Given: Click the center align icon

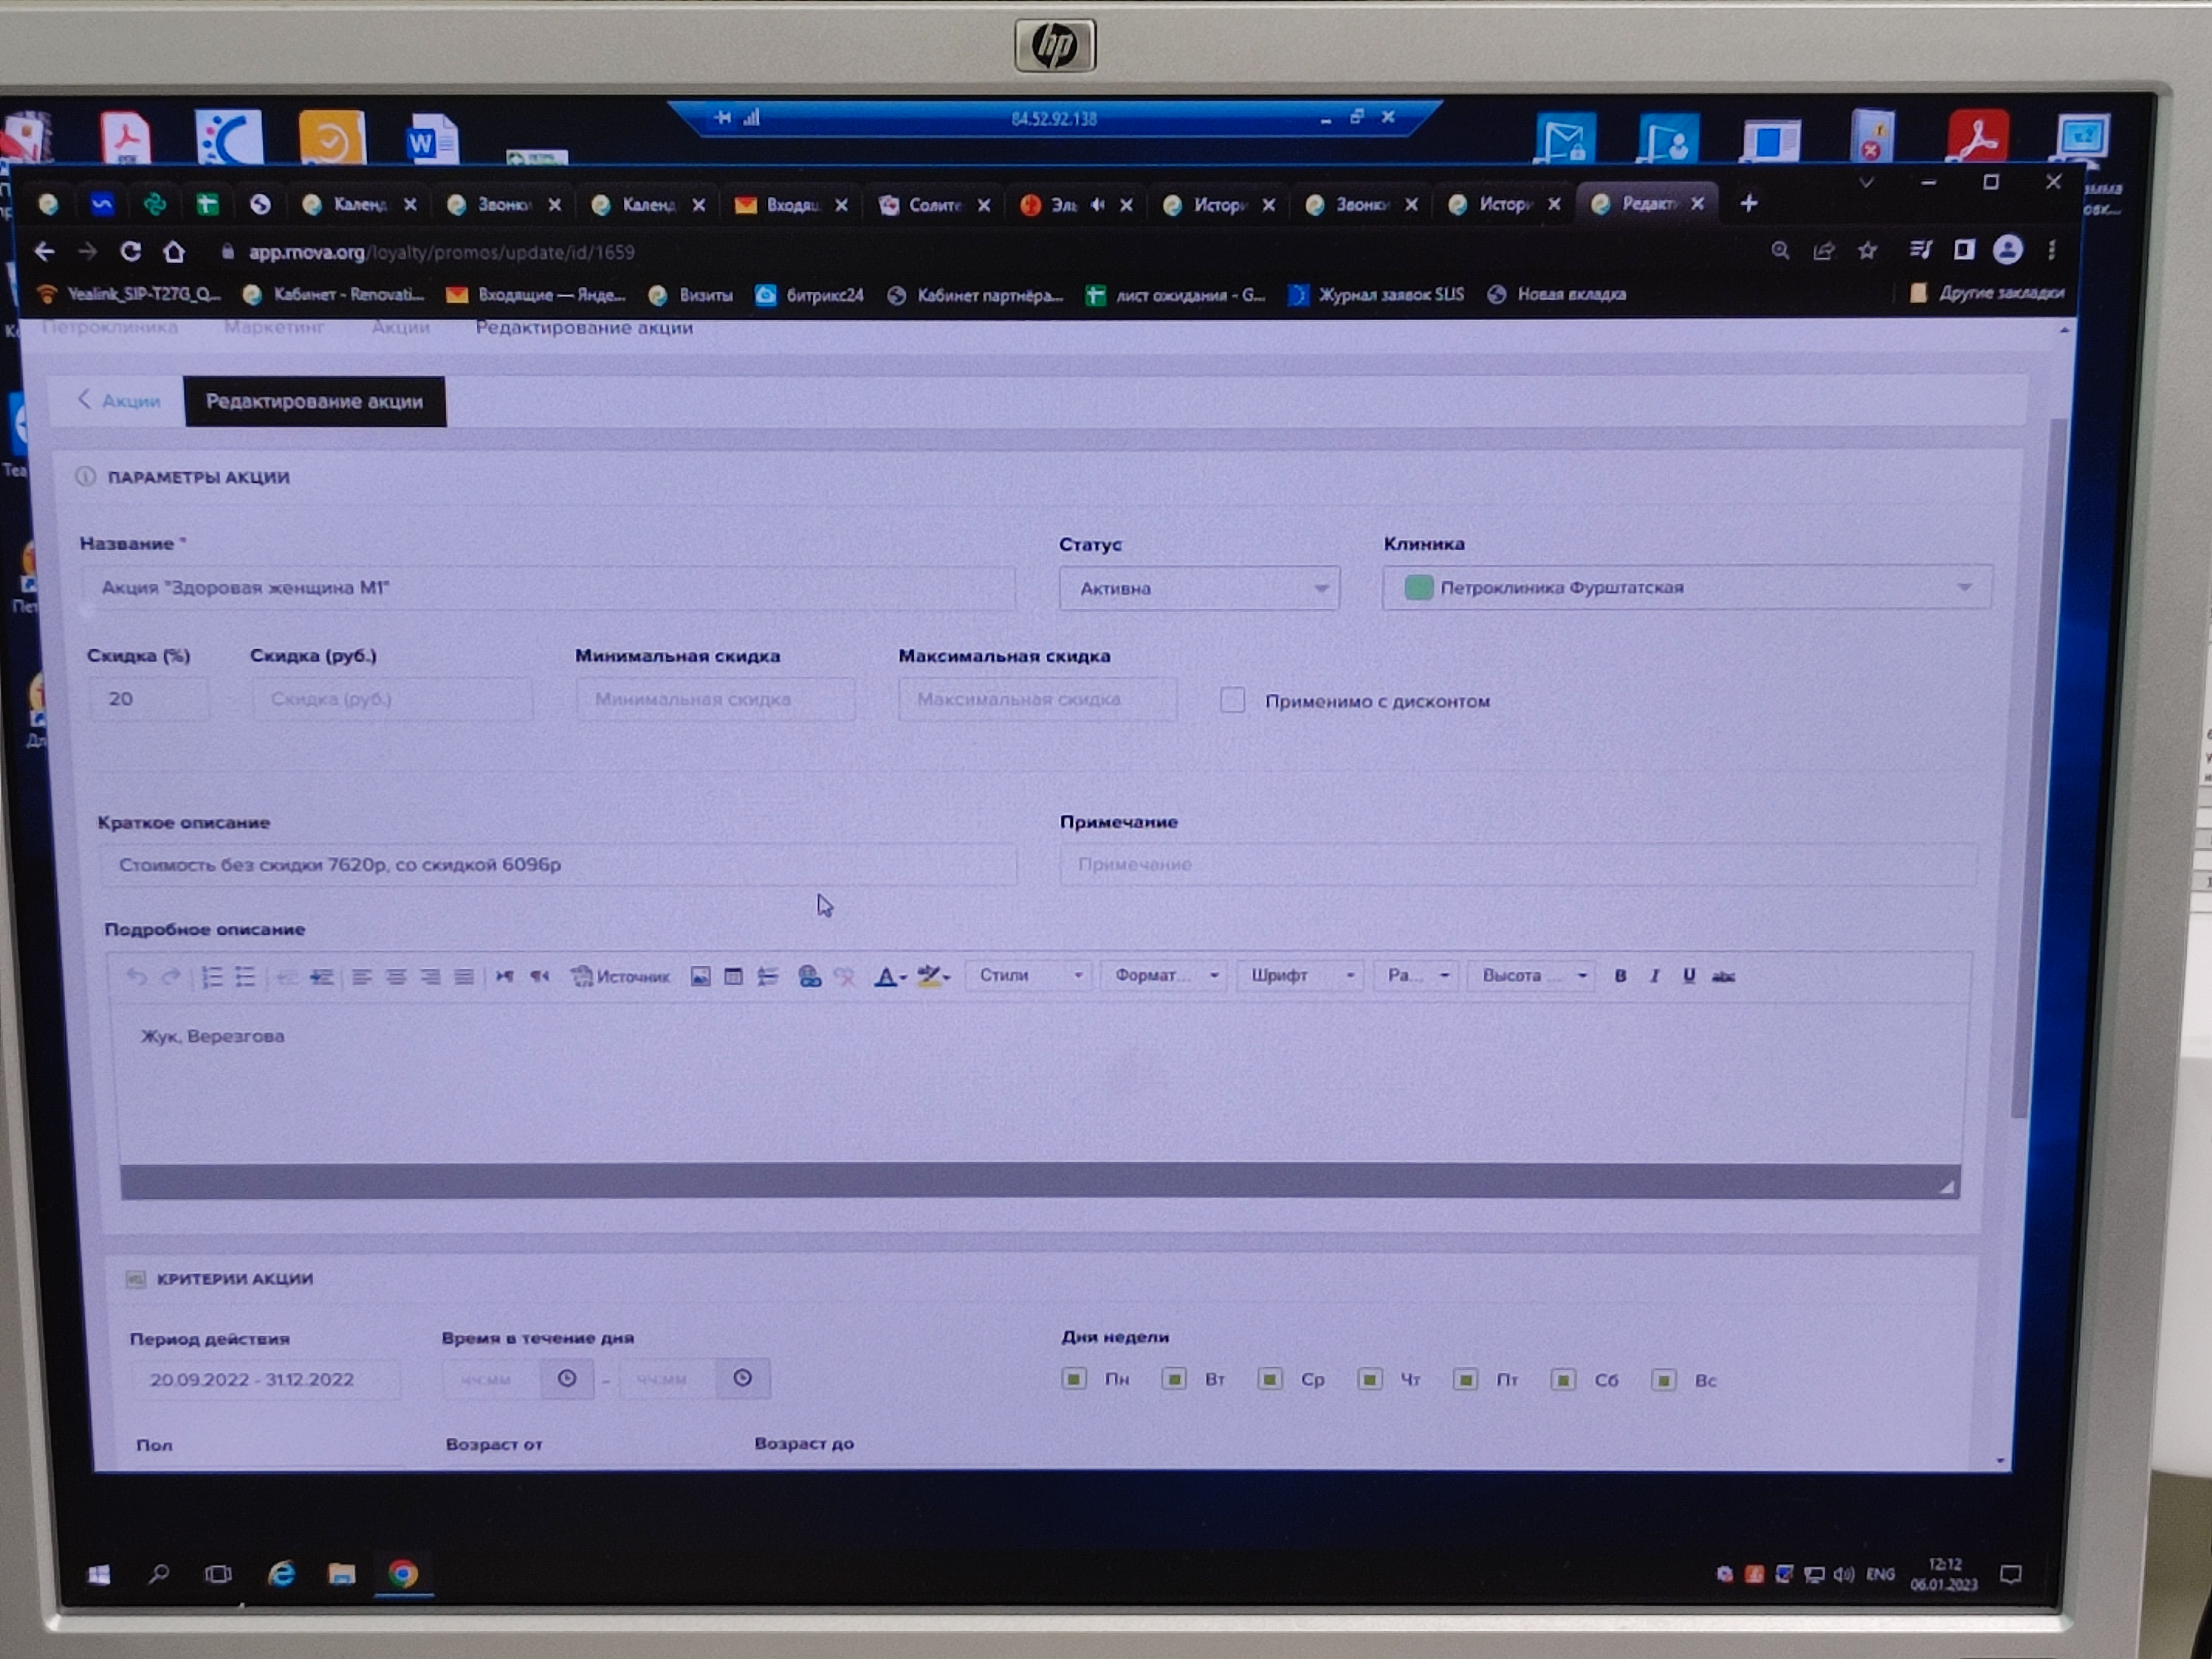Looking at the screenshot, I should coord(396,977).
